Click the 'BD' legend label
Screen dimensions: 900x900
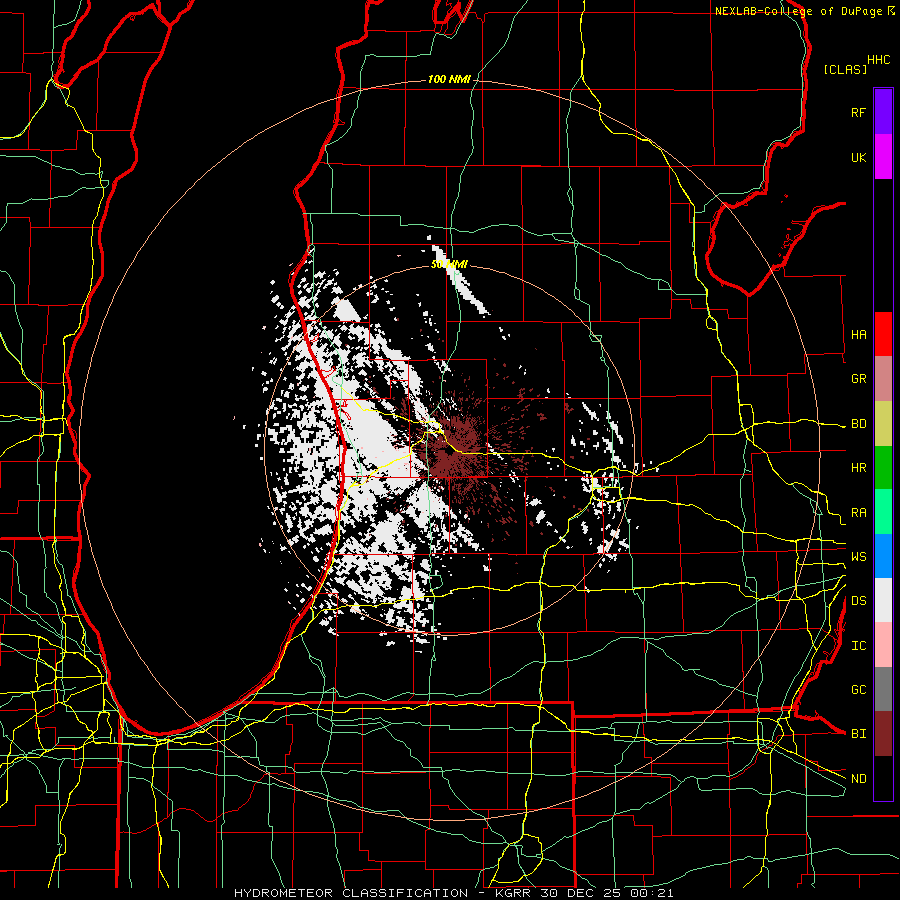tap(858, 424)
